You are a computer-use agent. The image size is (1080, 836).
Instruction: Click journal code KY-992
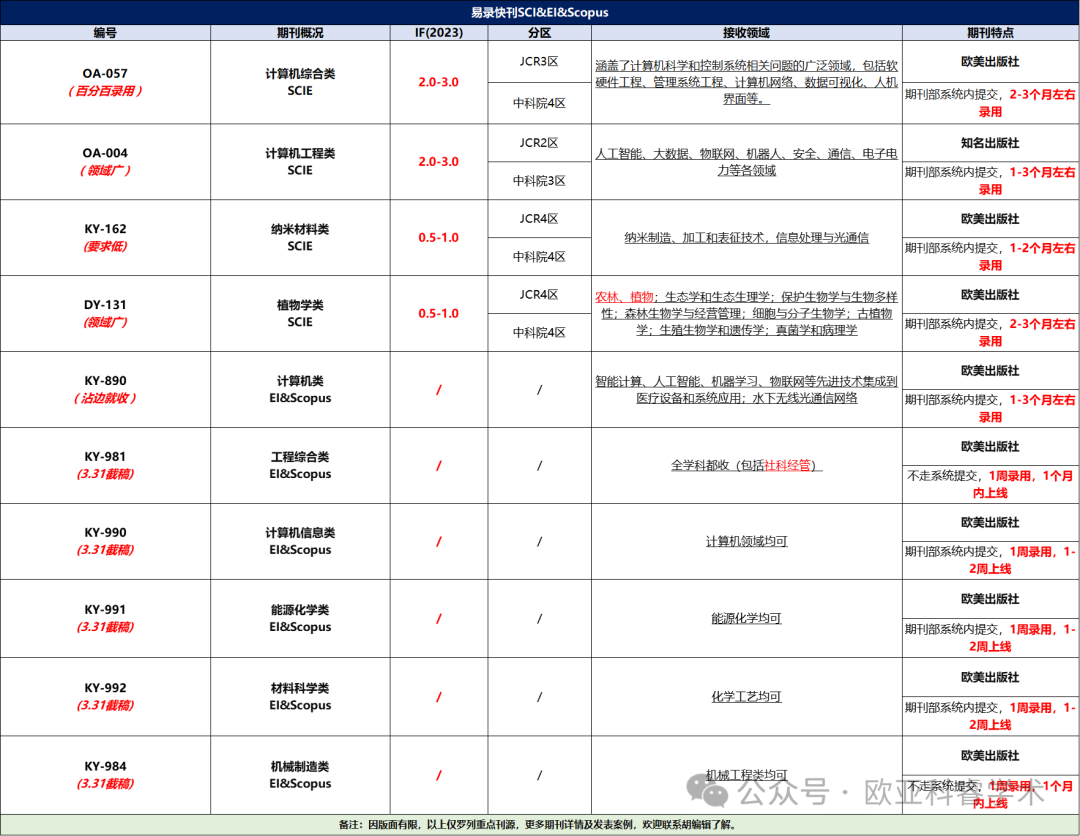point(105,688)
